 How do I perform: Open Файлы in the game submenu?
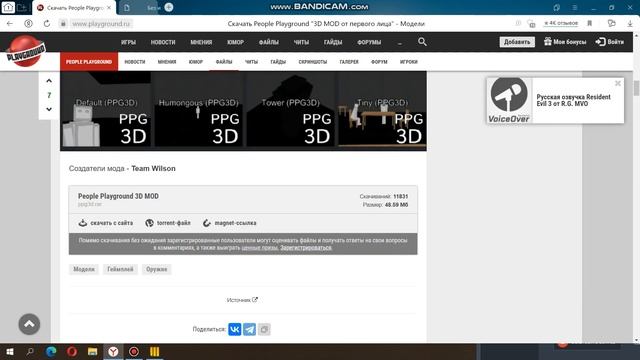pyautogui.click(x=224, y=62)
